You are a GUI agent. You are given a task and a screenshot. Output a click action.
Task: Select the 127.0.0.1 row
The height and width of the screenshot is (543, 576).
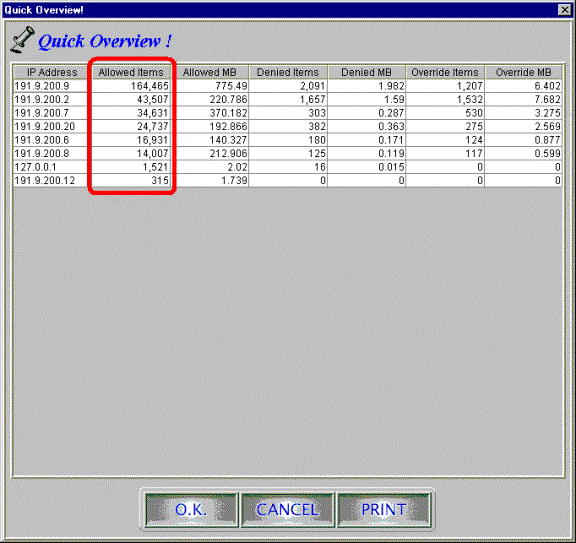288,167
